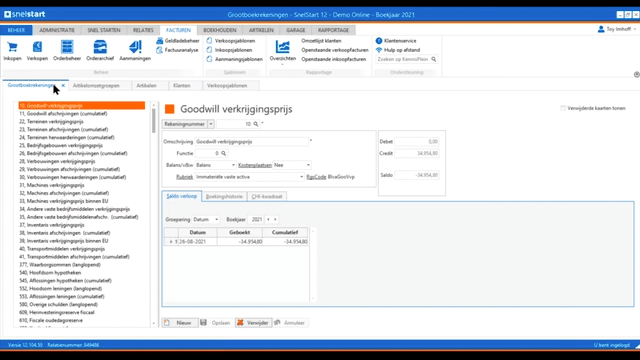Click the KennisPlein search magnifier icon
Screen dimensions: 640x360
coord(433,59)
